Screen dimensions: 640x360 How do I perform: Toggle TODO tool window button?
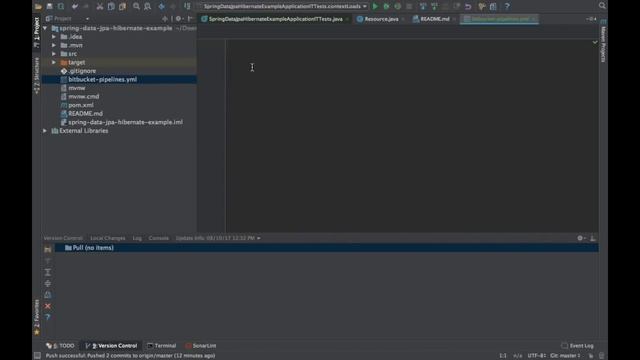[60, 346]
